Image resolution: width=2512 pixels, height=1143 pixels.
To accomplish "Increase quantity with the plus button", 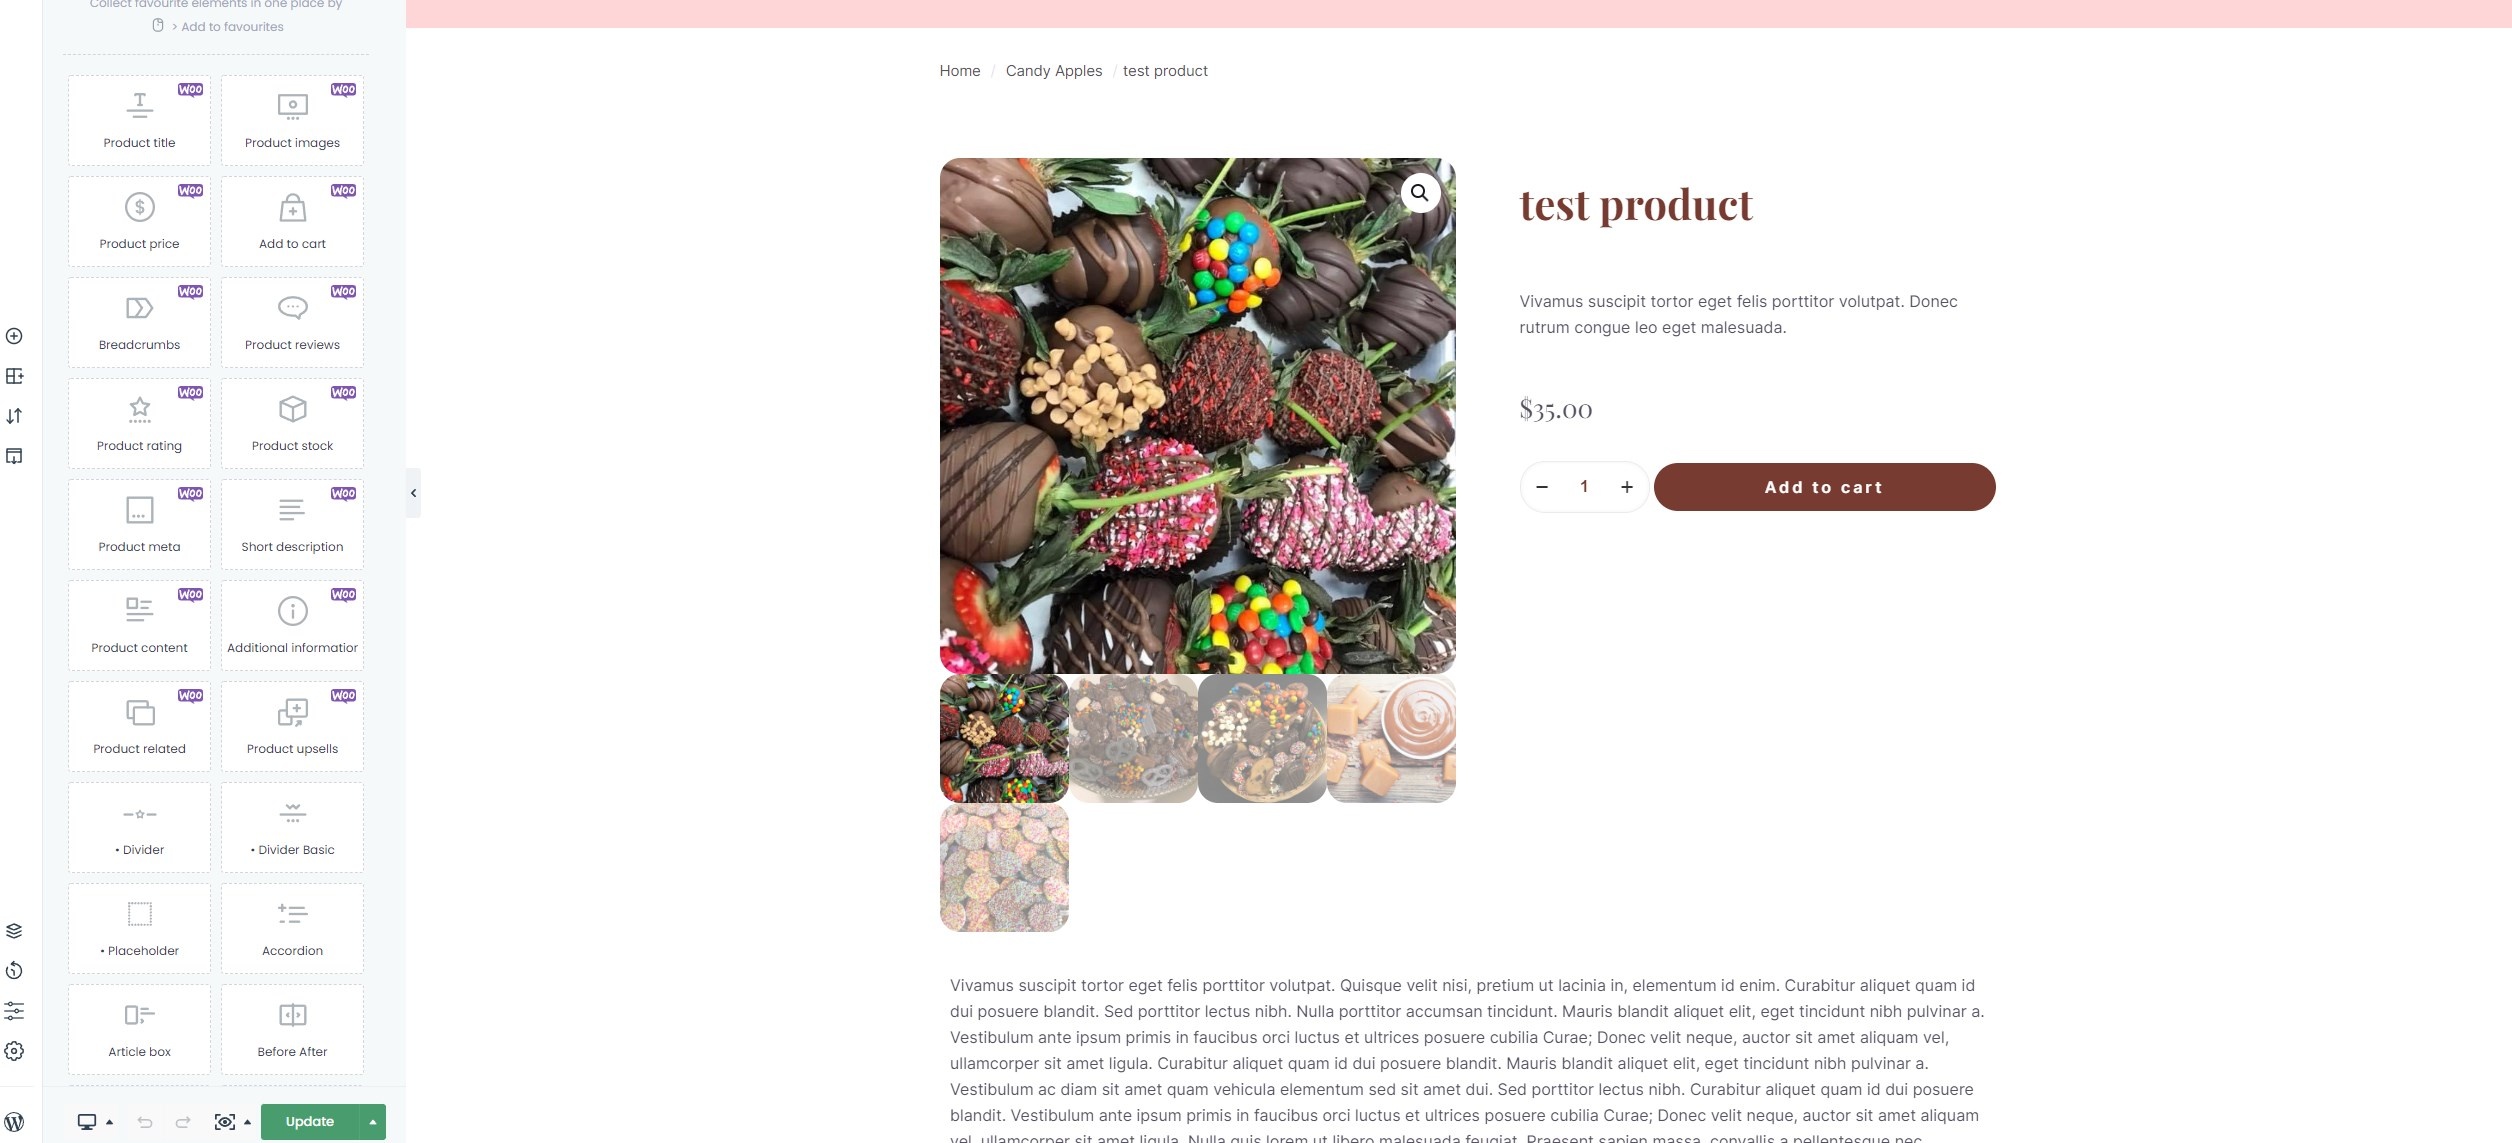I will (1627, 487).
